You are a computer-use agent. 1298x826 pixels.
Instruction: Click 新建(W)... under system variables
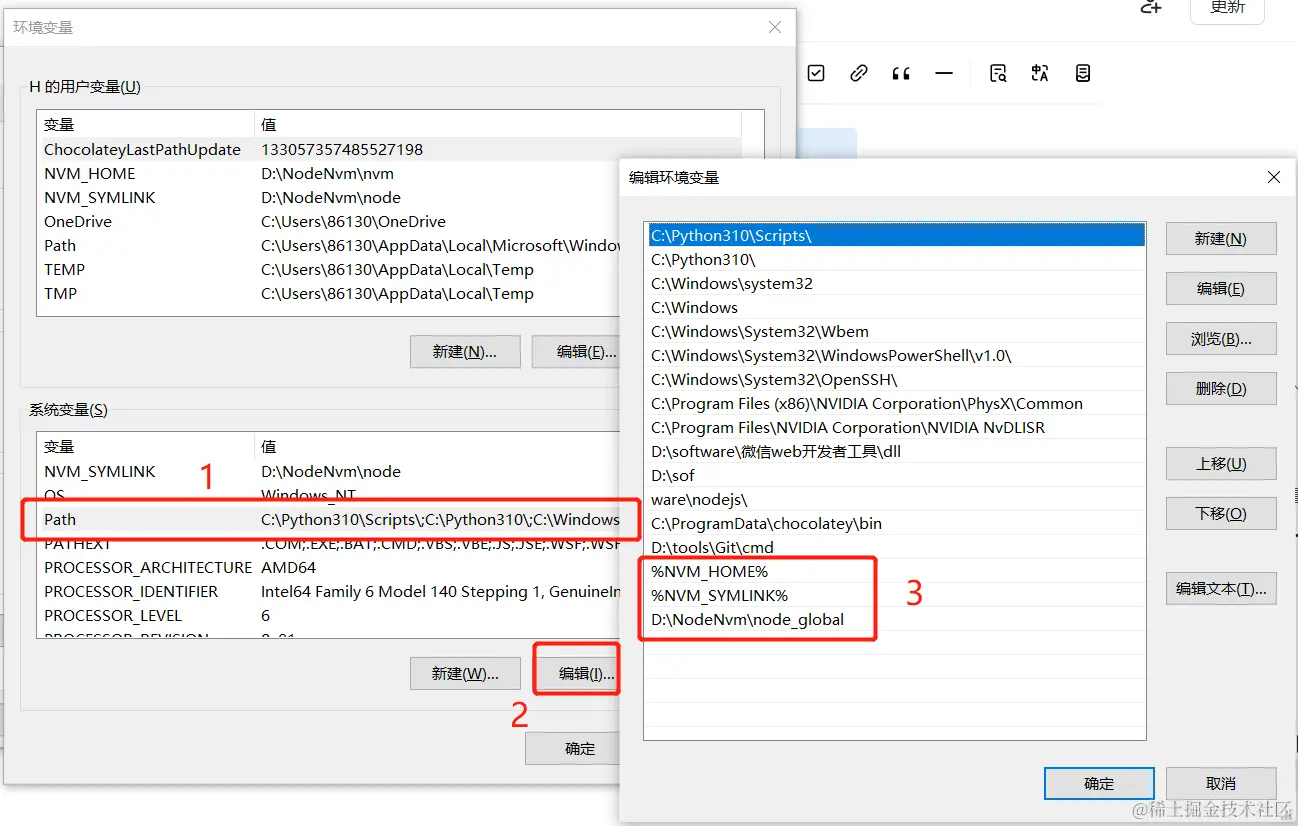tap(465, 673)
